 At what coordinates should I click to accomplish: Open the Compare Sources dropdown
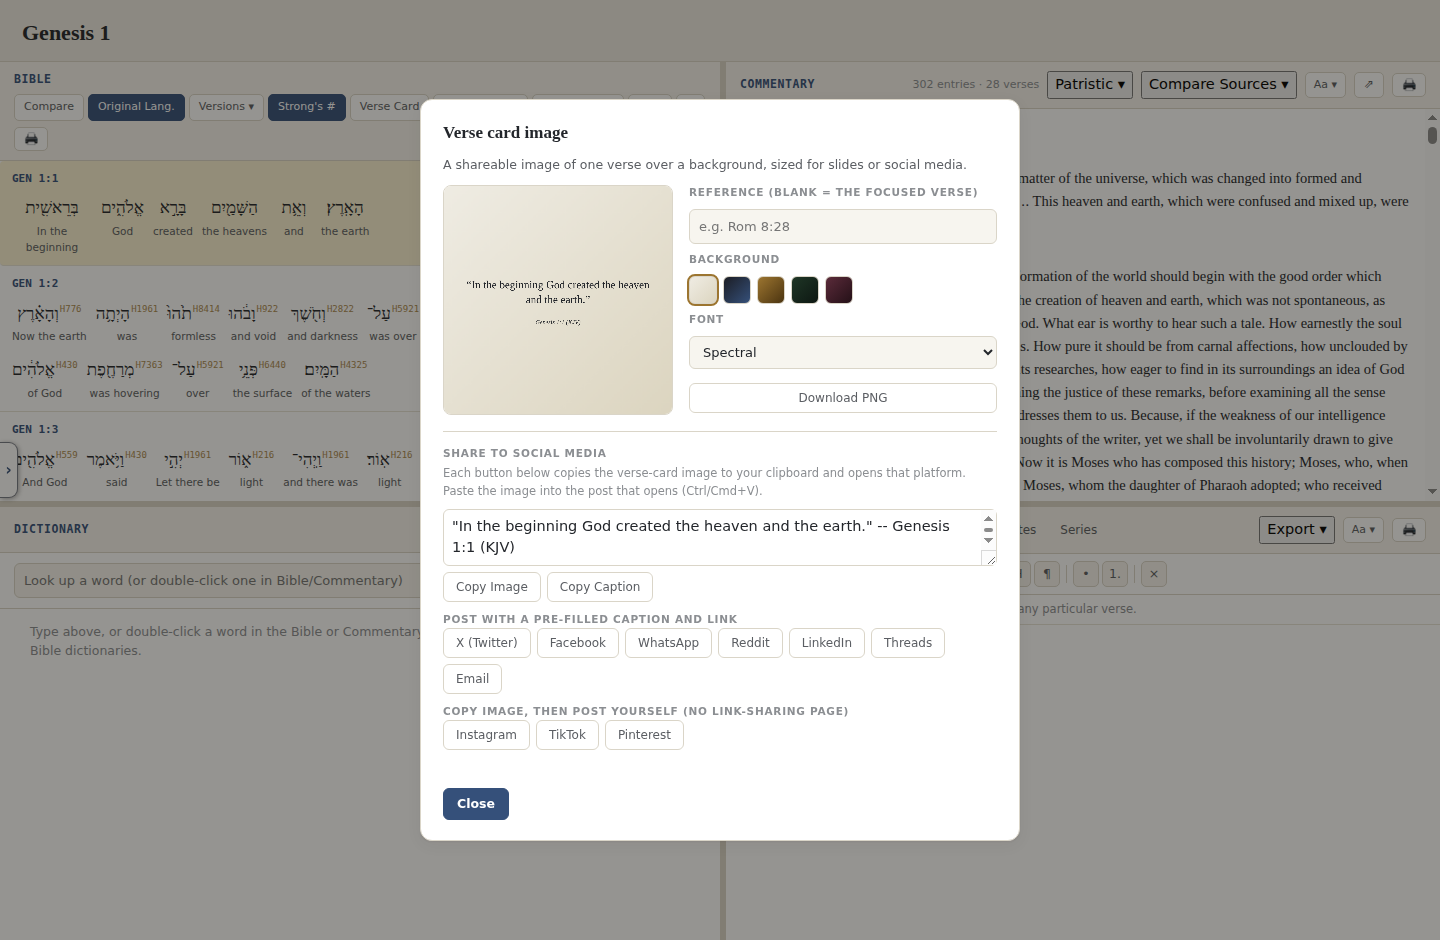click(1219, 84)
